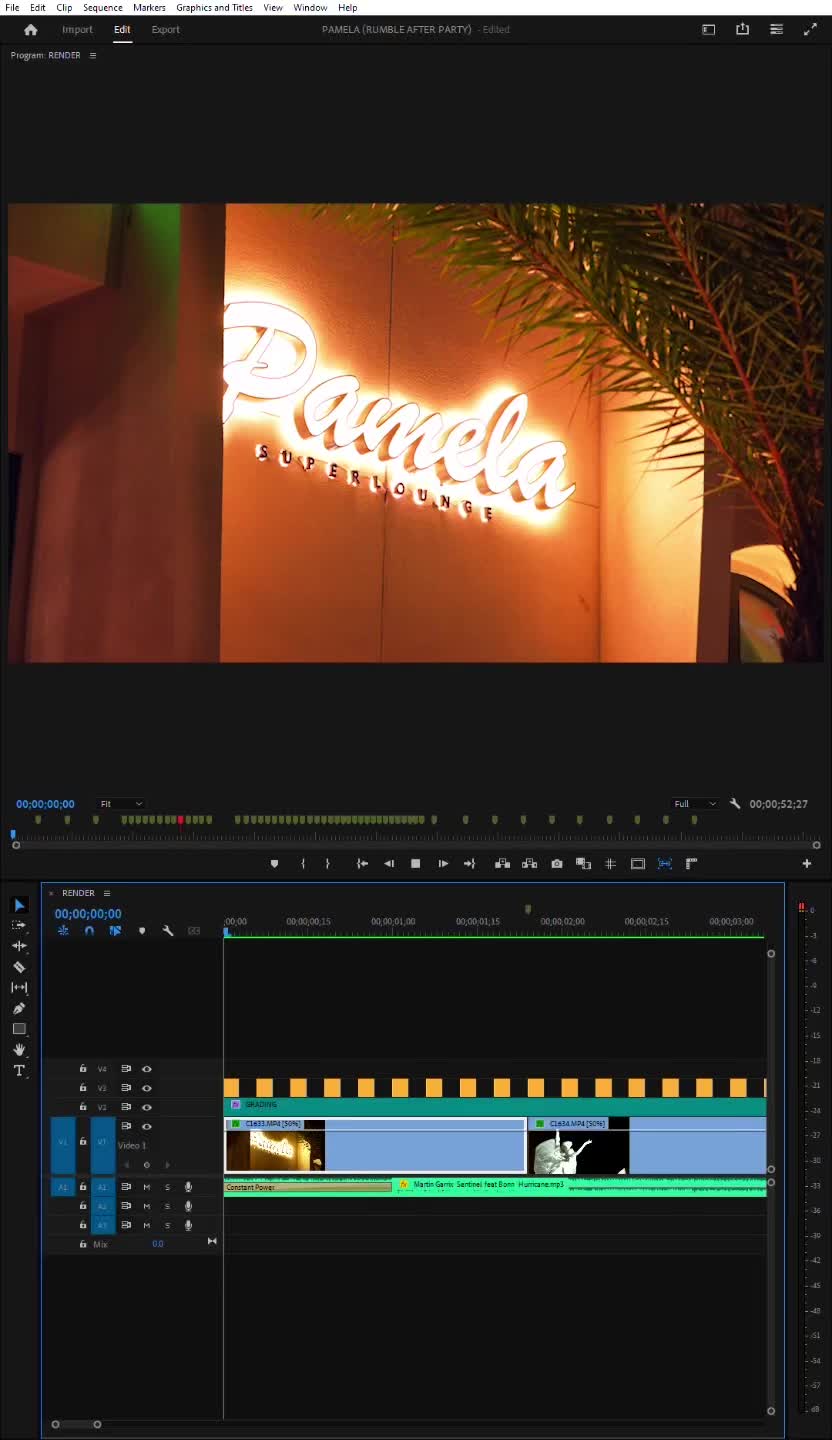Screen dimensions: 832x1440
Task: Open the Workspaces icon in header
Action: pos(709,30)
